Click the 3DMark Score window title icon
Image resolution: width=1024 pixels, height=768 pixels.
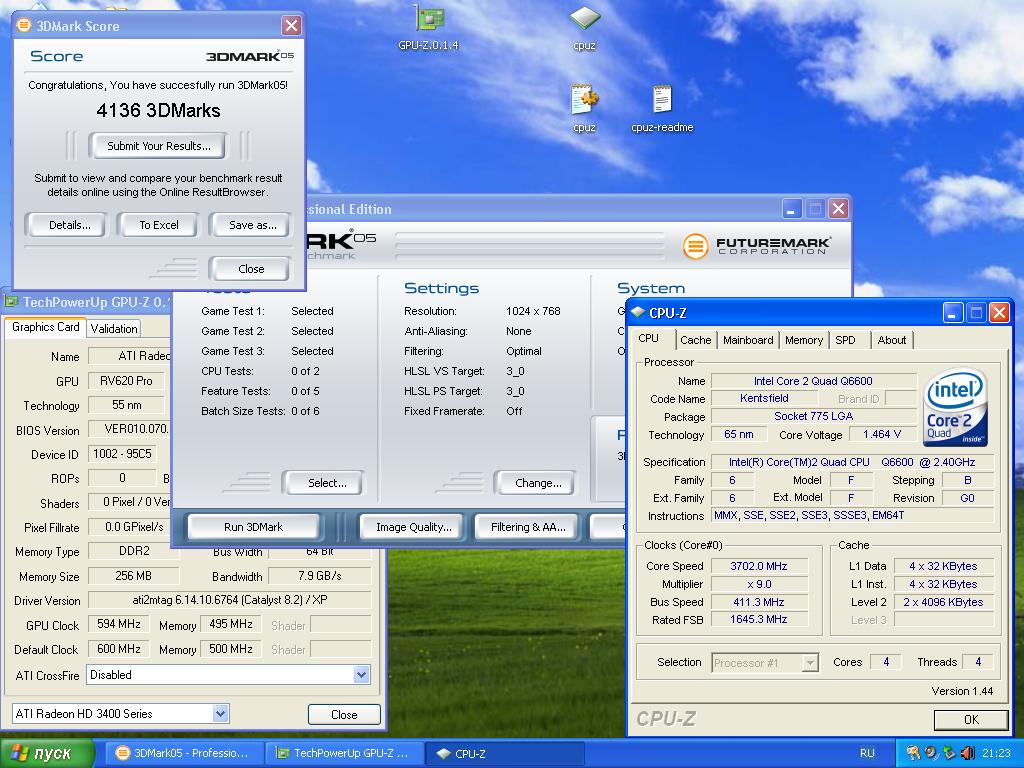tap(24, 25)
